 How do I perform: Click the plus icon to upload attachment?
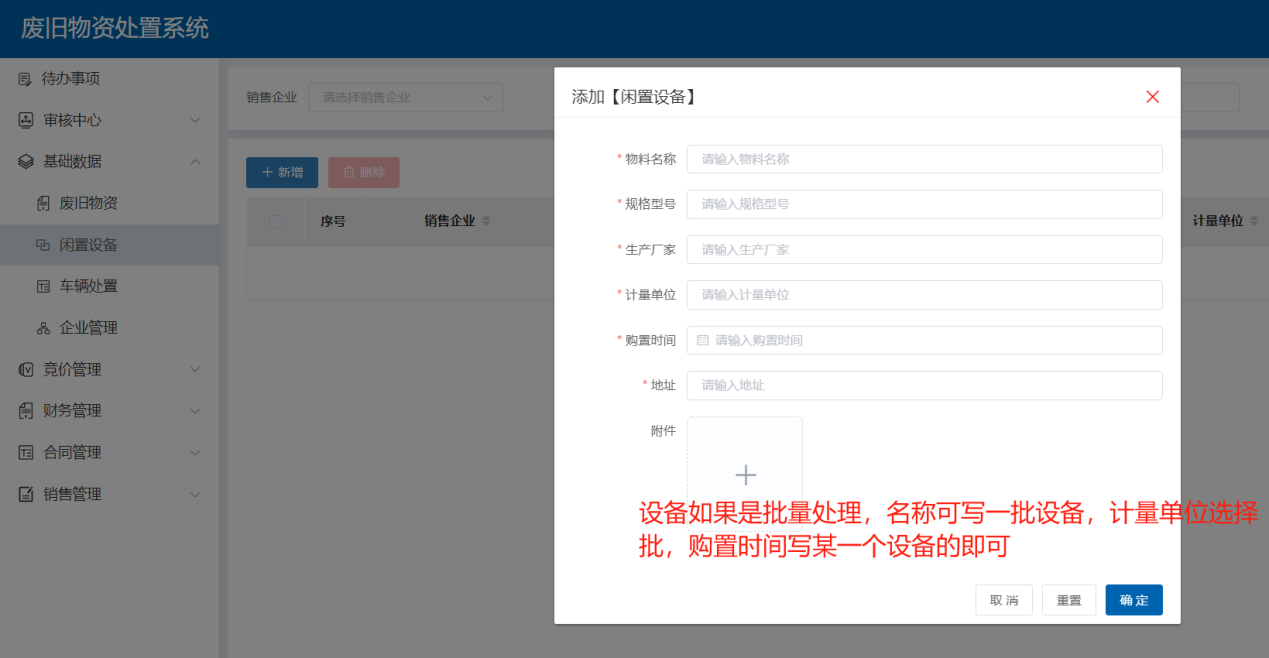pos(745,474)
